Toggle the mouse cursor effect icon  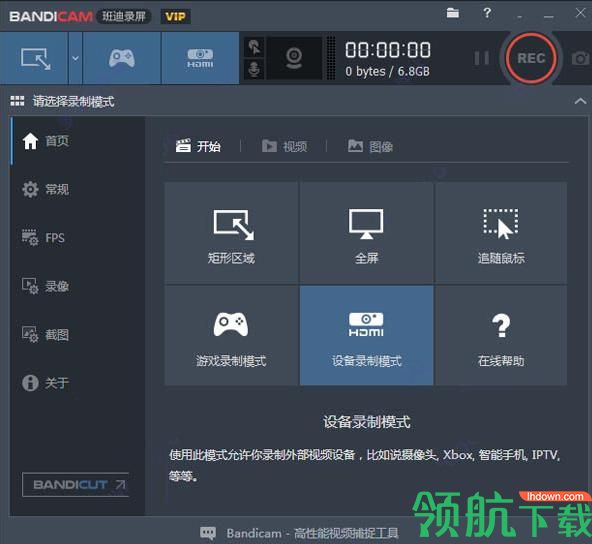254,47
